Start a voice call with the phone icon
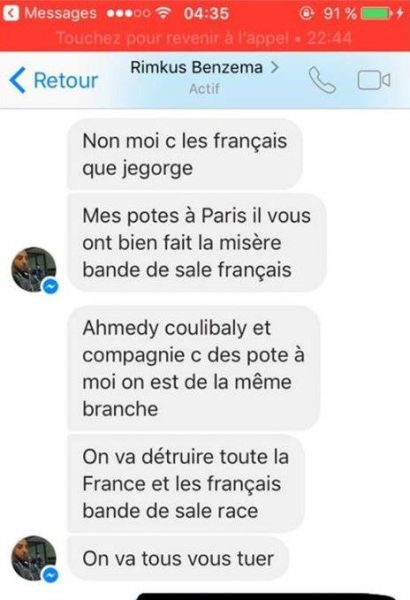Image resolution: width=410 pixels, height=600 pixels. [322, 80]
